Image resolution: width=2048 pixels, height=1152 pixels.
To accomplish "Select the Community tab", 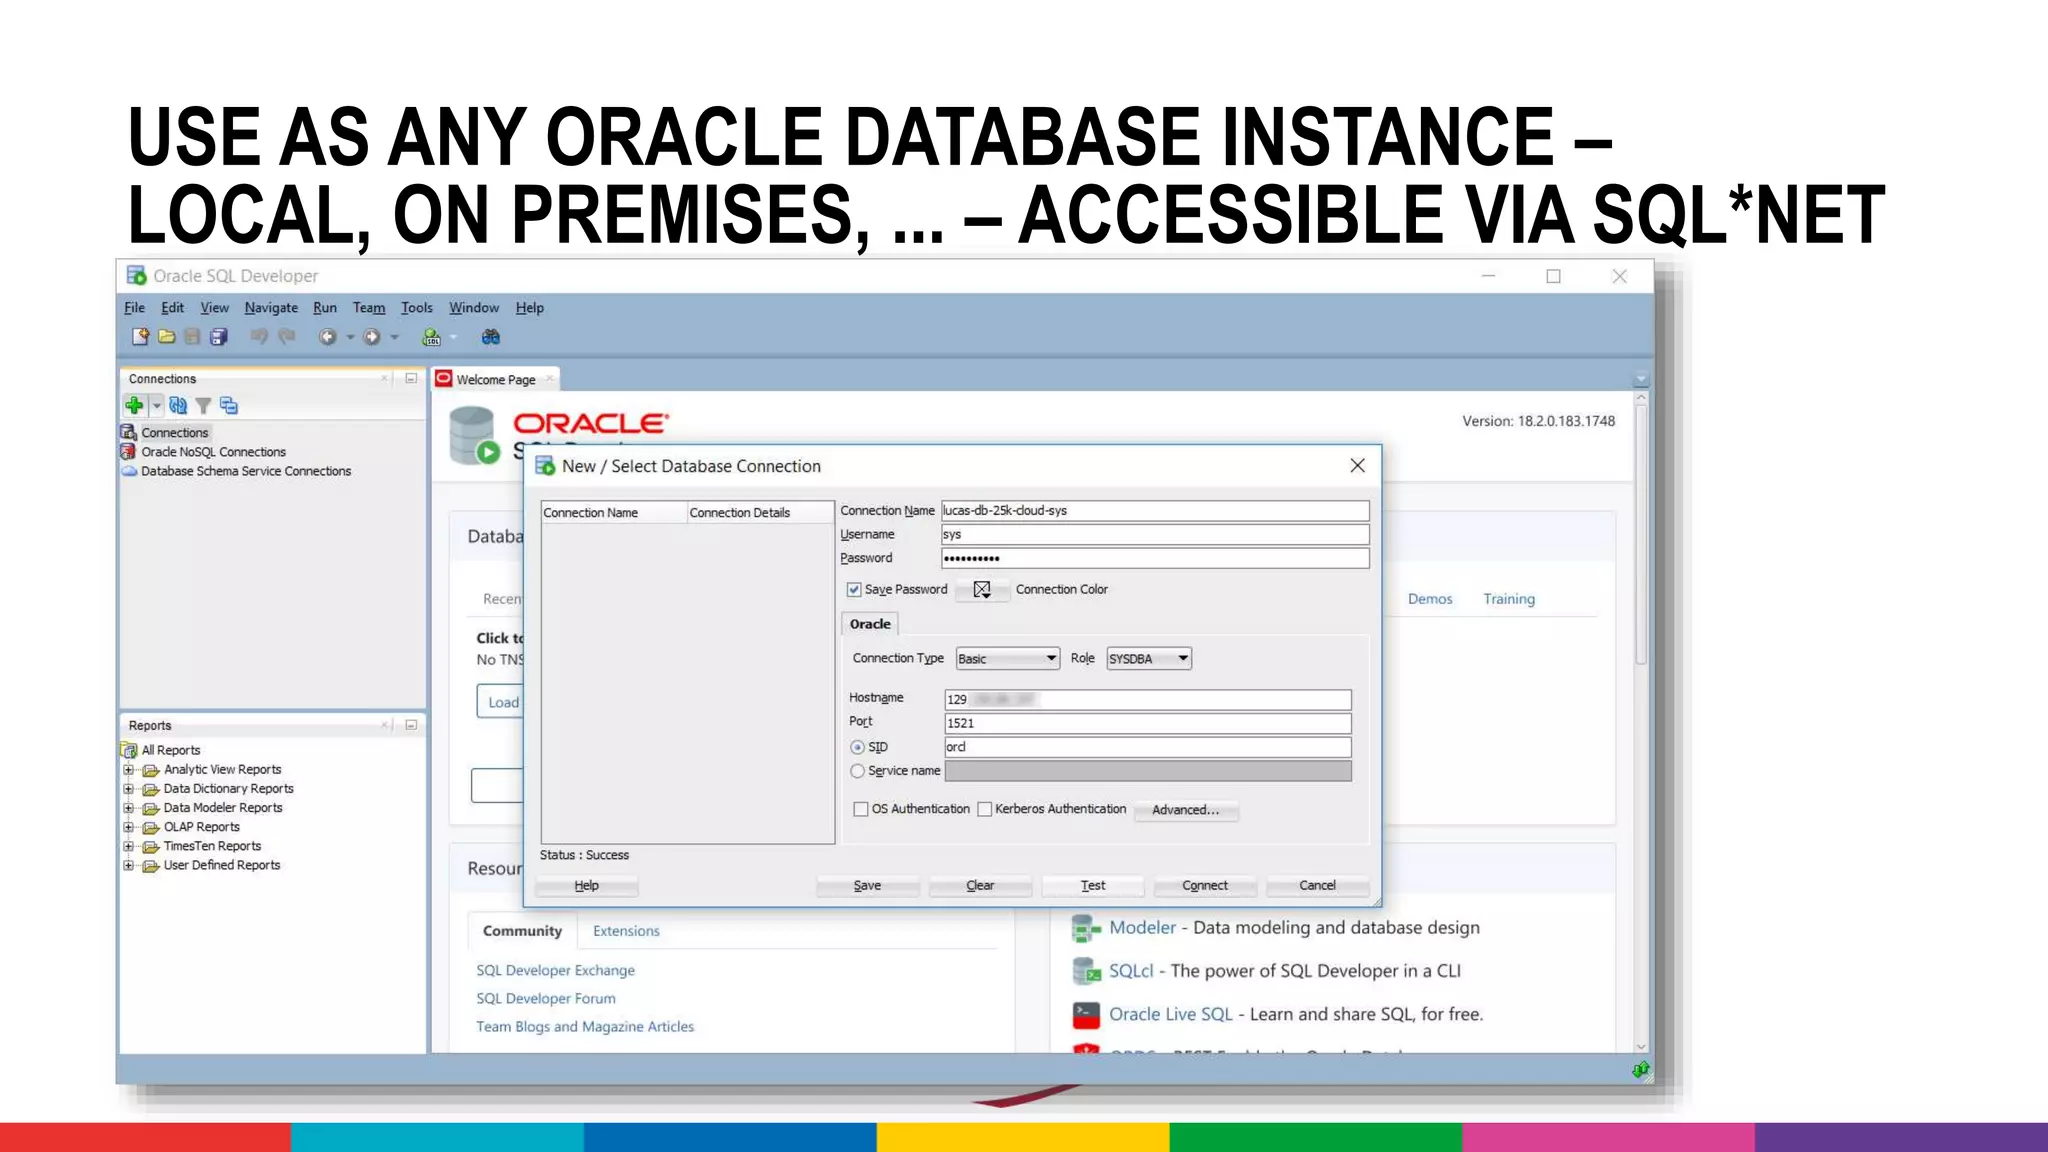I will (522, 931).
